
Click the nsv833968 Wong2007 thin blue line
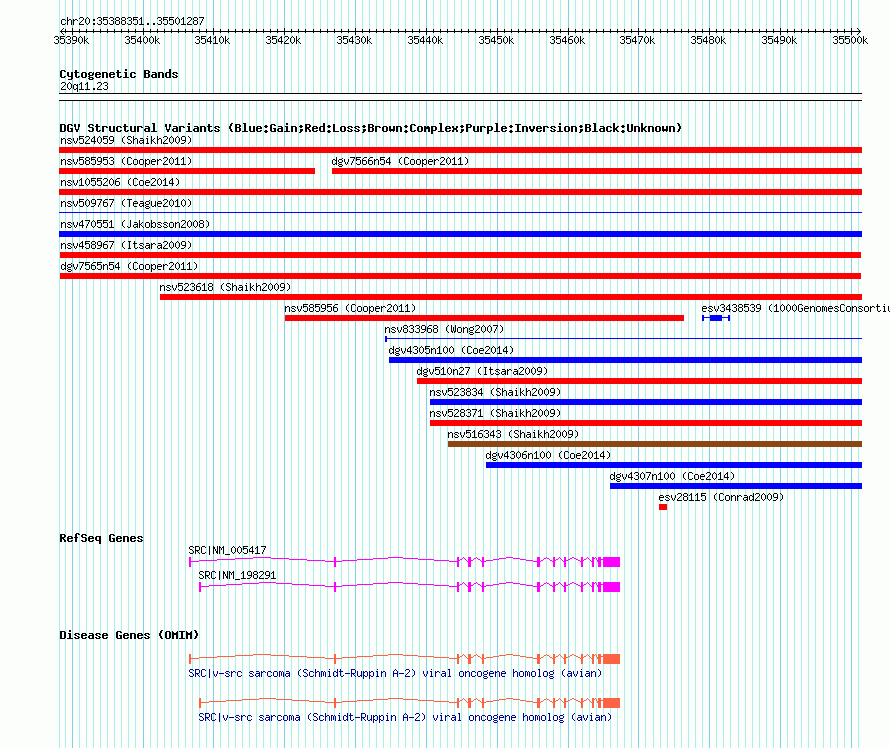click(x=623, y=339)
